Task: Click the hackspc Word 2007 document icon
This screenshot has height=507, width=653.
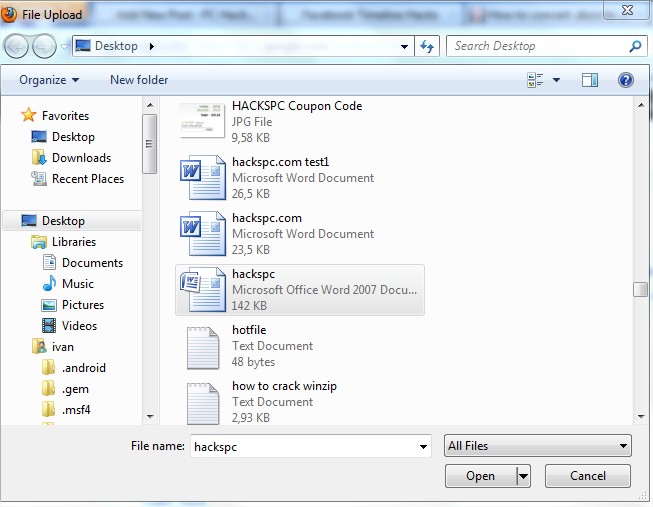Action: (x=202, y=290)
